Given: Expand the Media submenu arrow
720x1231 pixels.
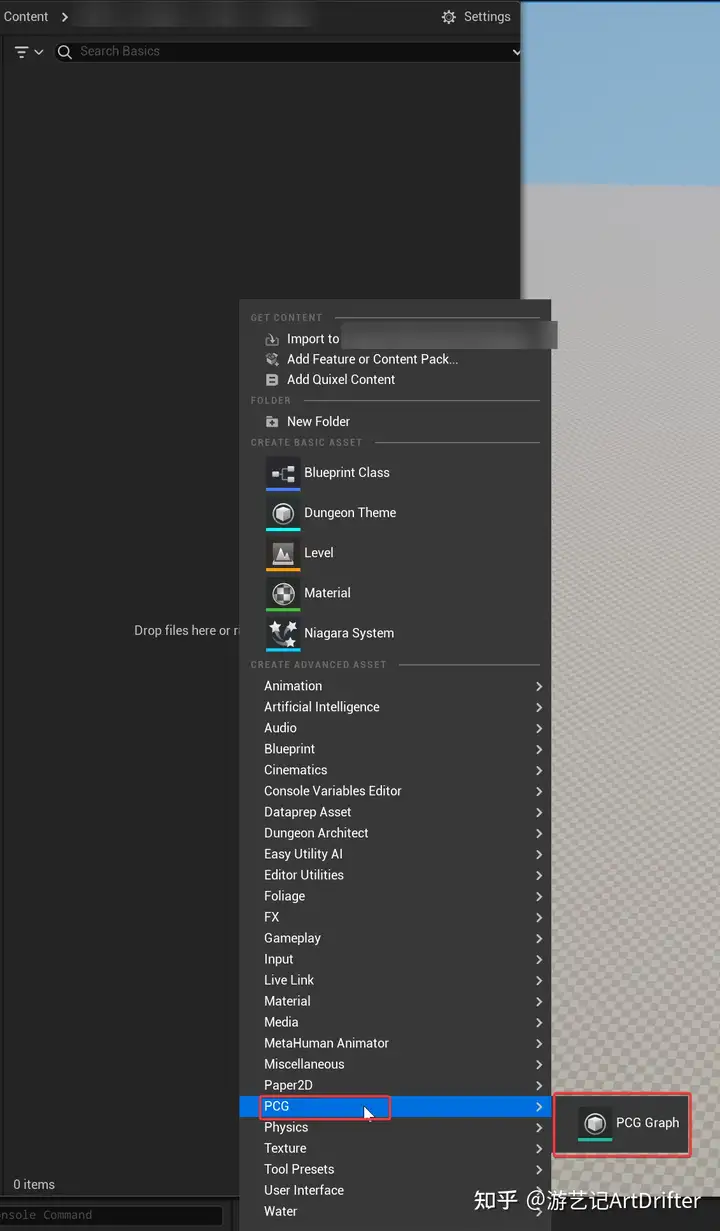Looking at the screenshot, I should tap(539, 1022).
